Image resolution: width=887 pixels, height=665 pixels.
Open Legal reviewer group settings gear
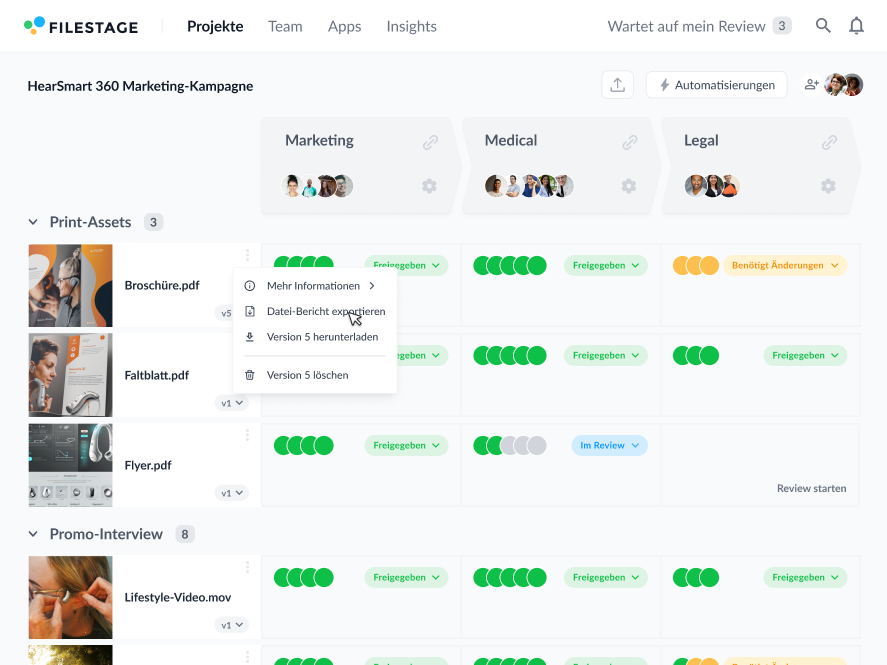click(828, 186)
